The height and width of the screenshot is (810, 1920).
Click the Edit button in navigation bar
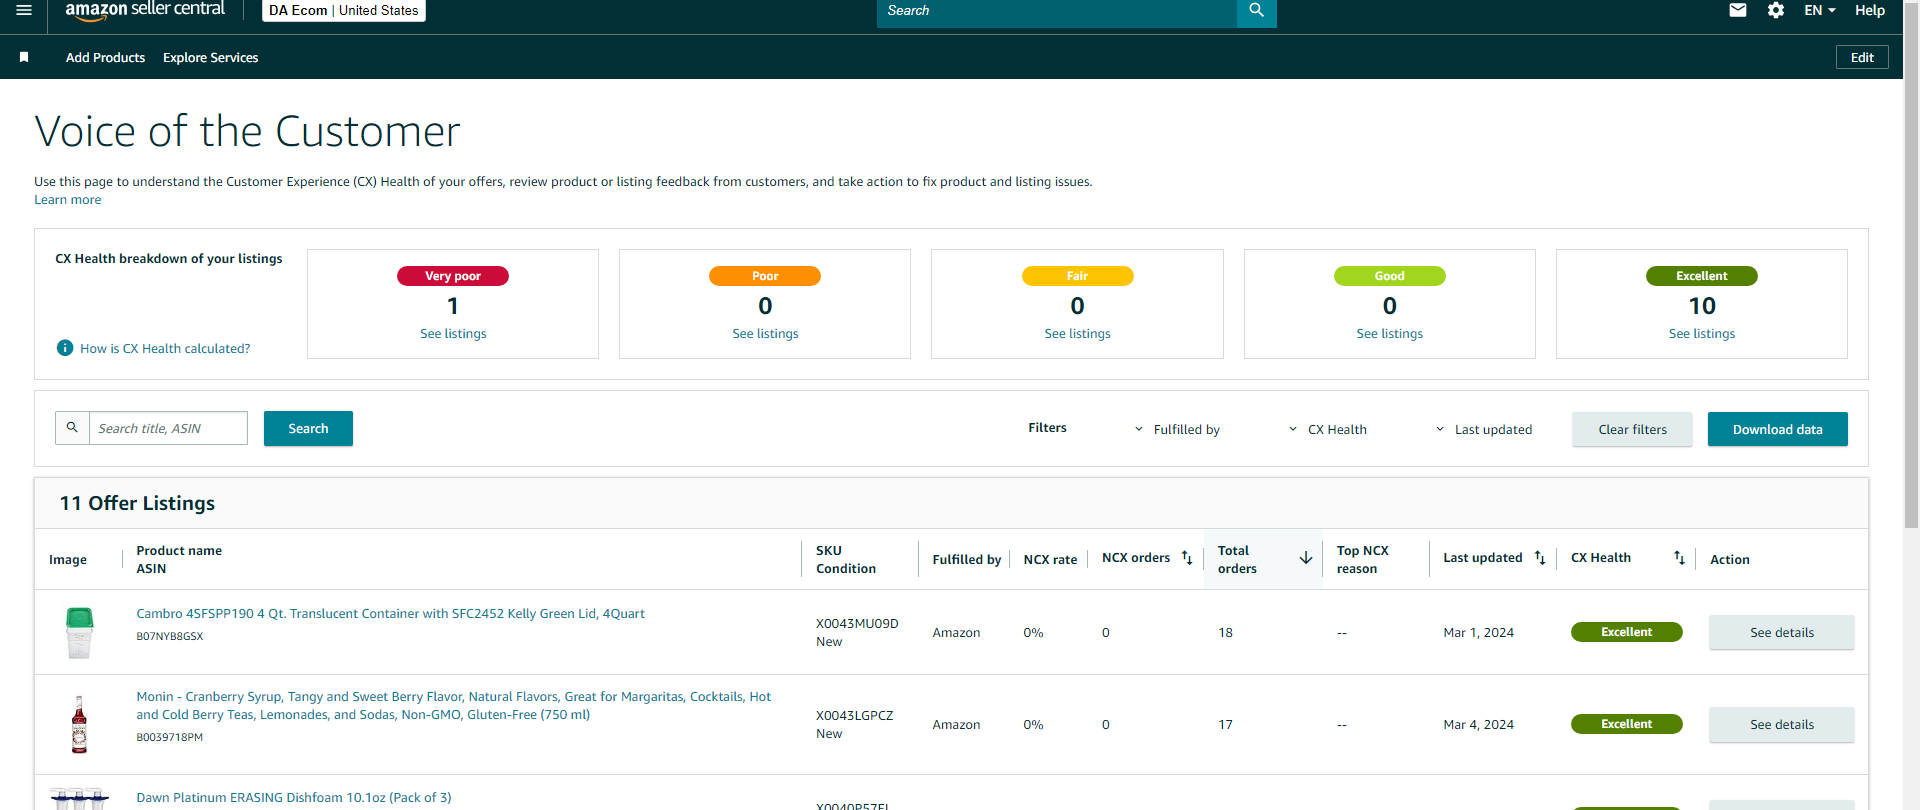pyautogui.click(x=1862, y=57)
